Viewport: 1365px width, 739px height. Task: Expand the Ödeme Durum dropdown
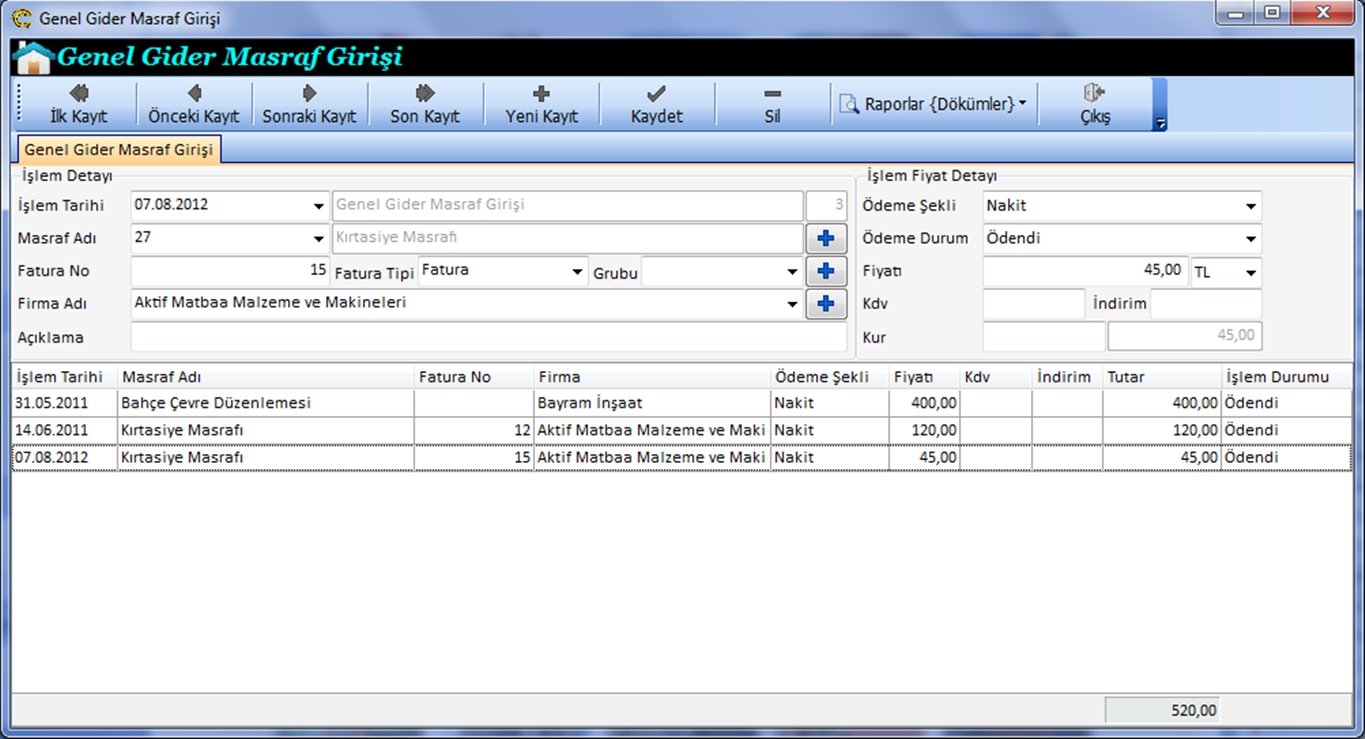click(1250, 240)
